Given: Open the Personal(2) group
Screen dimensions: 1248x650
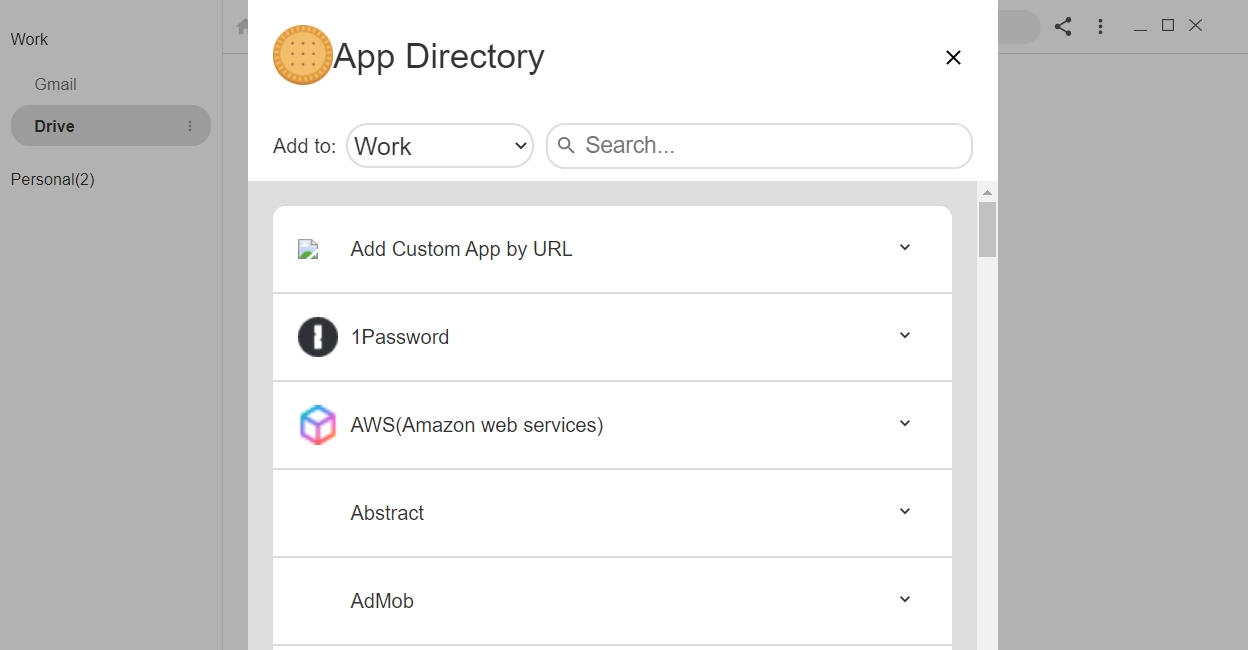Looking at the screenshot, I should tap(52, 179).
